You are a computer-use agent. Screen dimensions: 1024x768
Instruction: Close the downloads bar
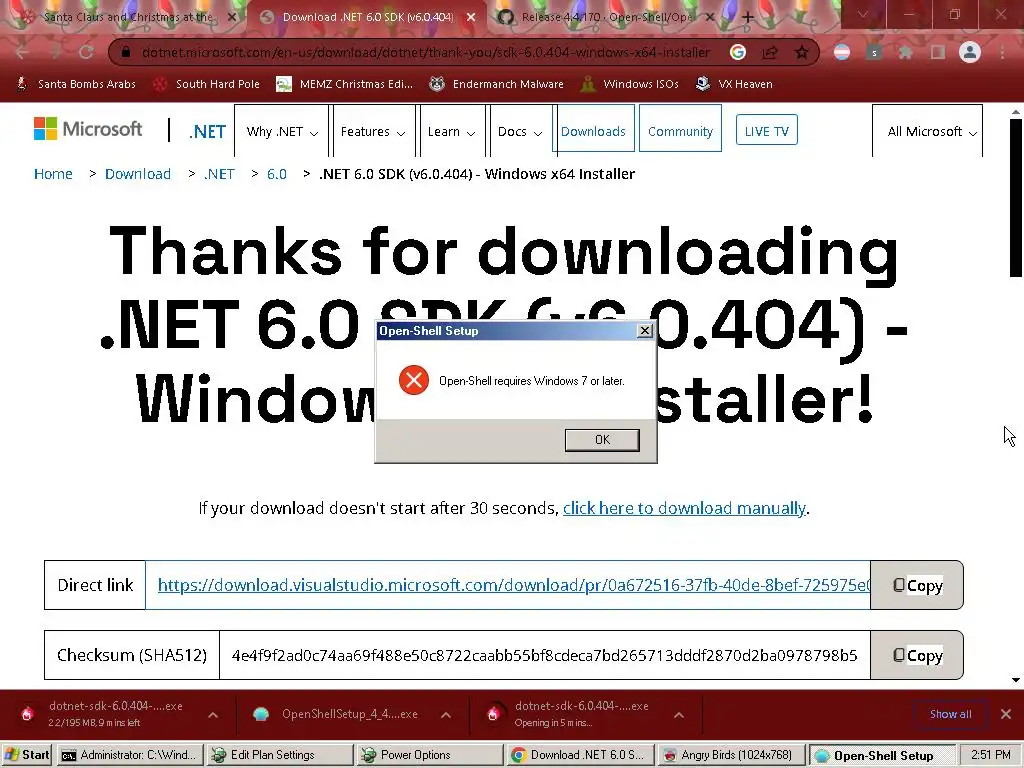(x=1006, y=714)
